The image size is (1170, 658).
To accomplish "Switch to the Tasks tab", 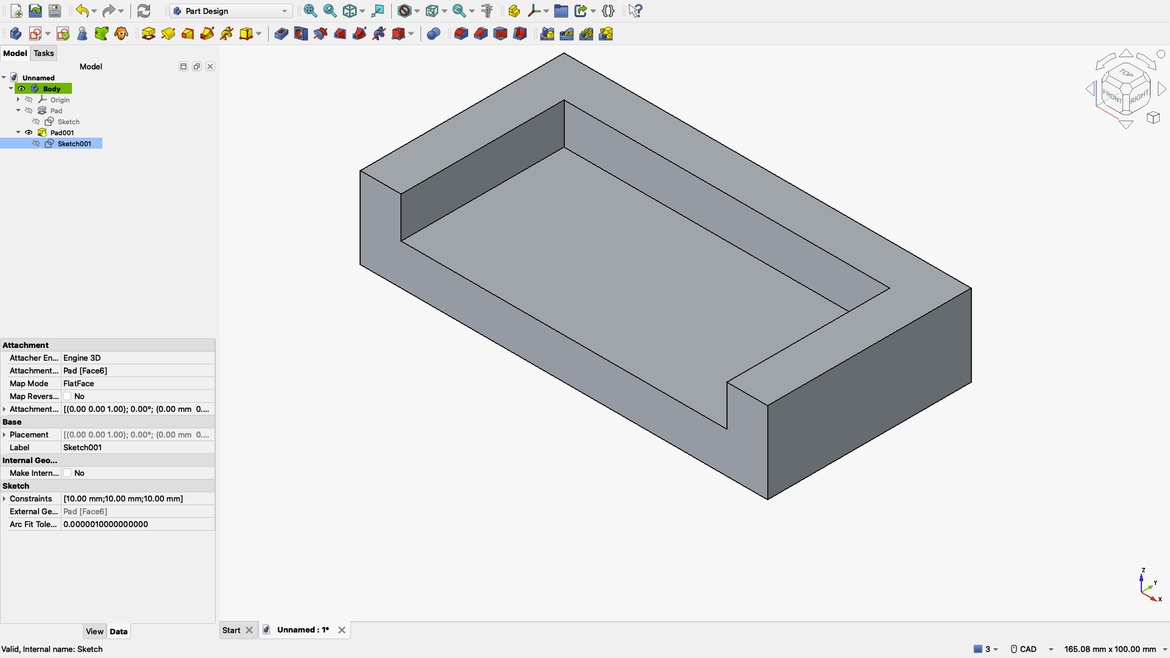I will pyautogui.click(x=43, y=53).
